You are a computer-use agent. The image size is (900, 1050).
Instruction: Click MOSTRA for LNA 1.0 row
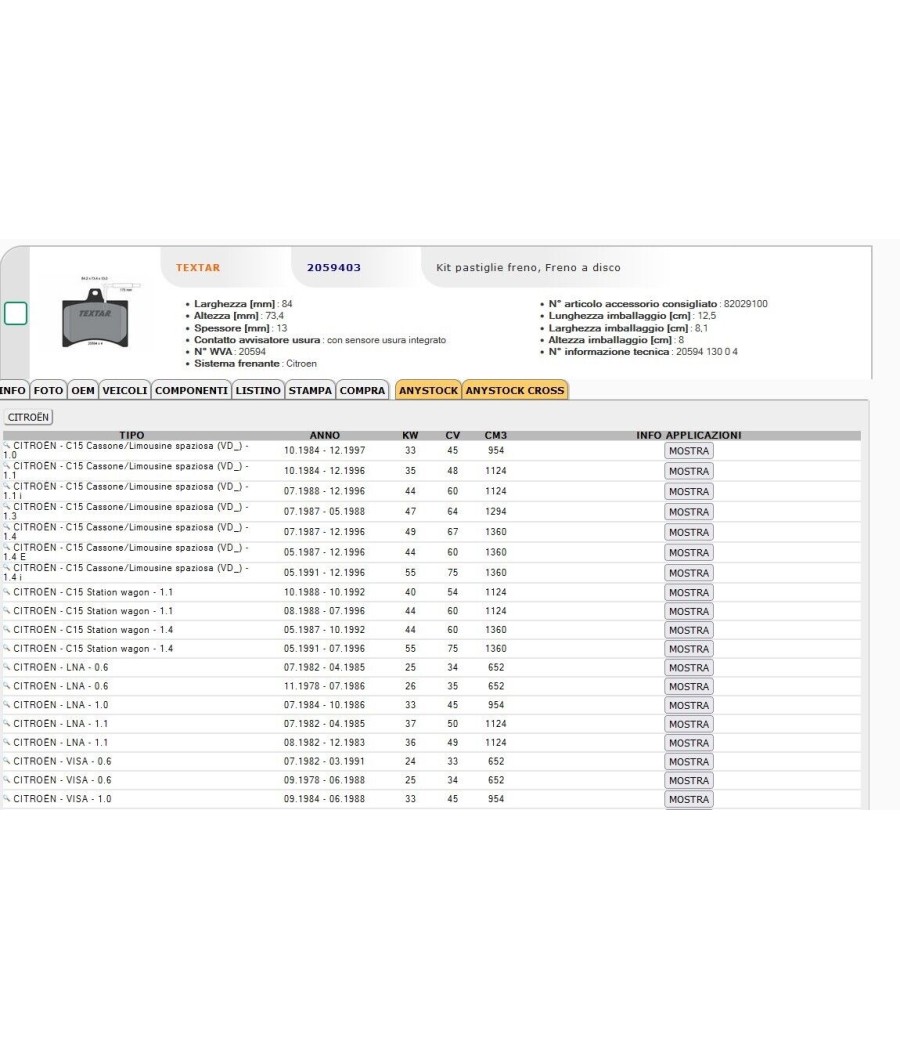[x=688, y=705]
